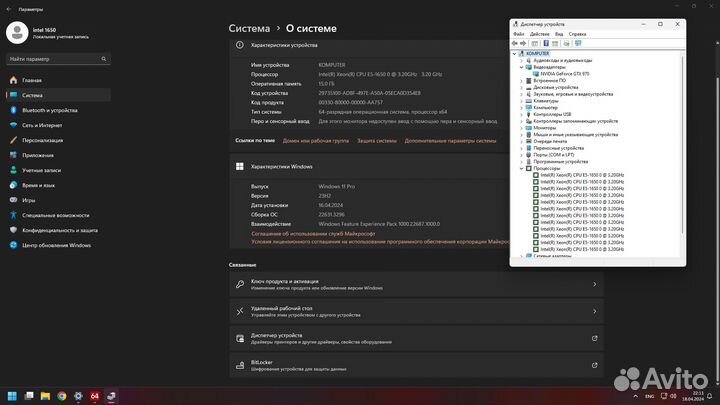Image resolution: width=720 pixels, height=405 pixels.
Task: Open the clock and date in tray
Action: point(693,396)
